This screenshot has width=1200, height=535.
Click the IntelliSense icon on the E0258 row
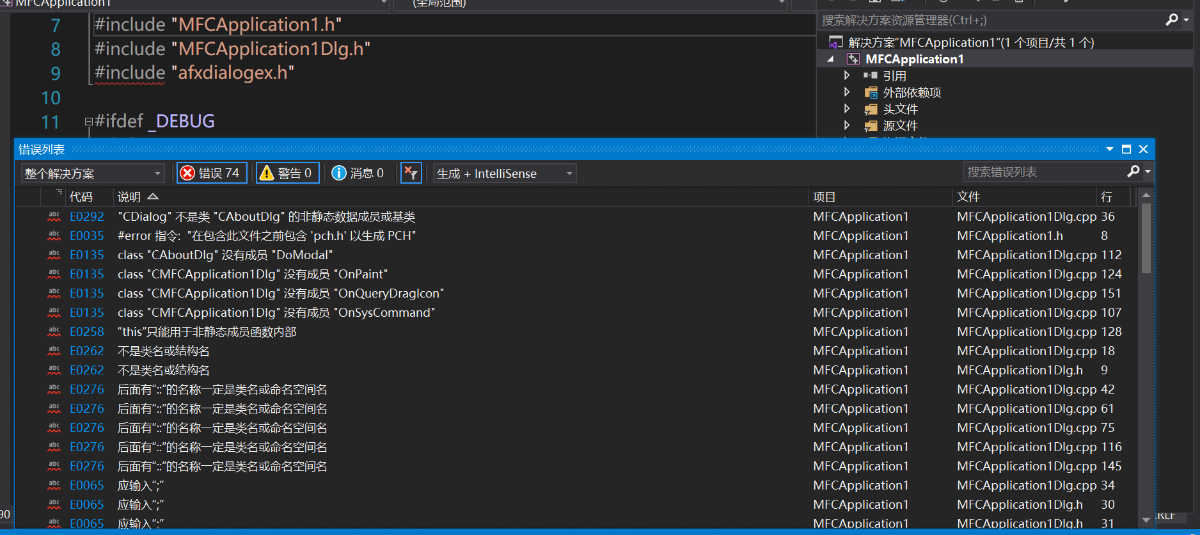[54, 331]
